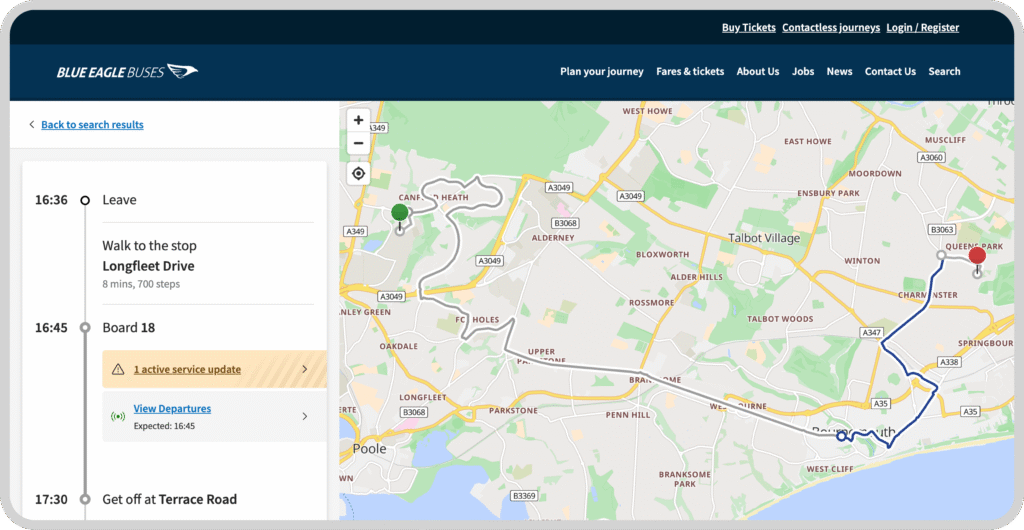
Task: Click the service update warning triangle icon
Action: point(118,370)
